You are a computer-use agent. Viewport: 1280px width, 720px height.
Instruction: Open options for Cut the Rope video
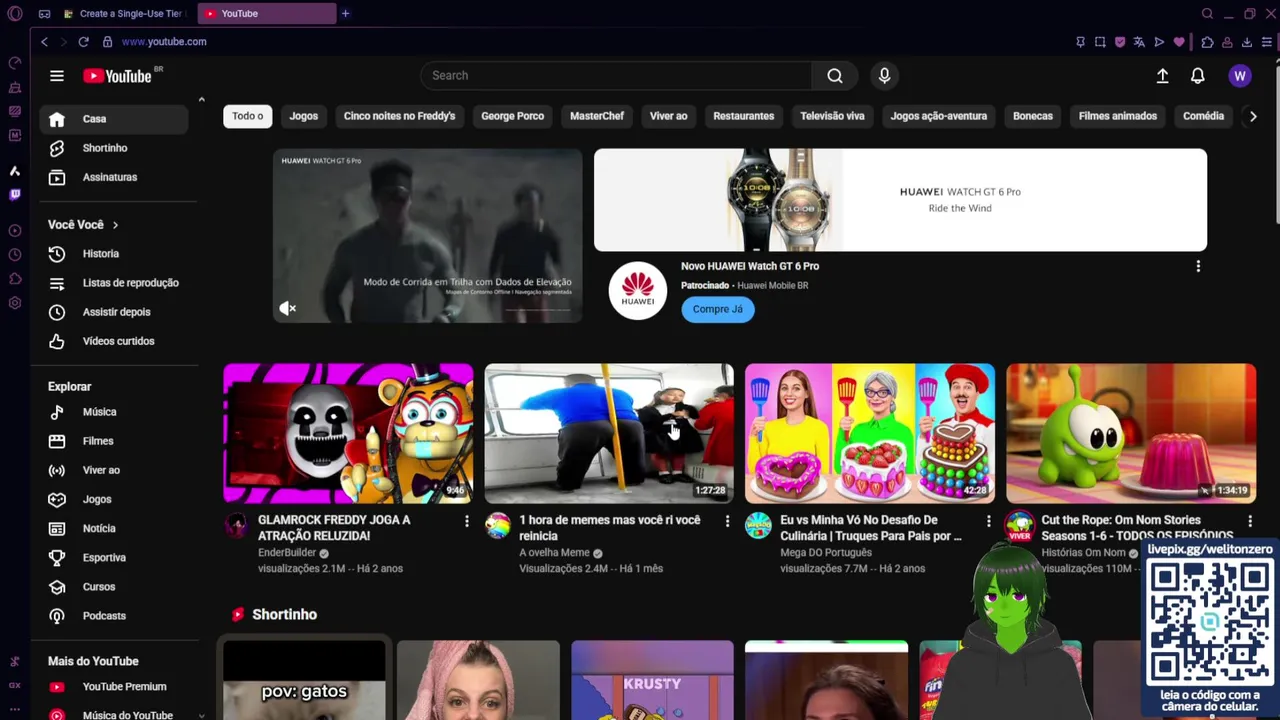(x=1249, y=521)
